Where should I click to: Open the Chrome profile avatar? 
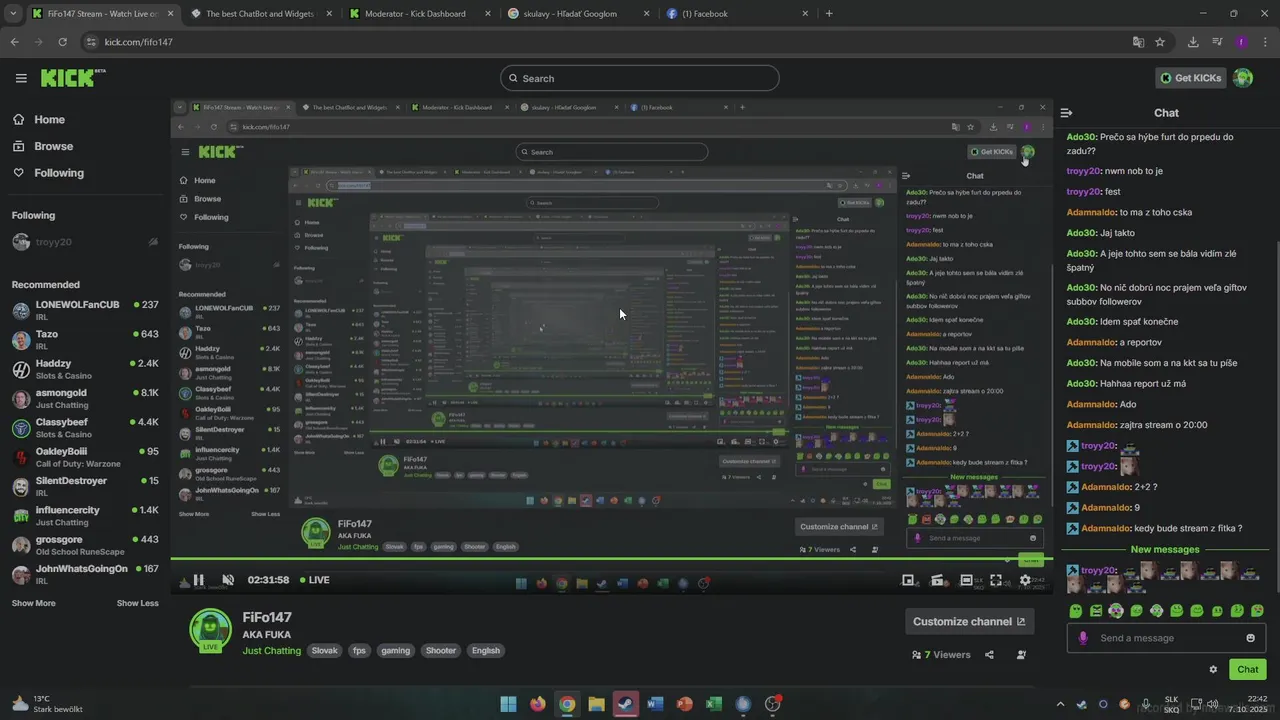1241,42
